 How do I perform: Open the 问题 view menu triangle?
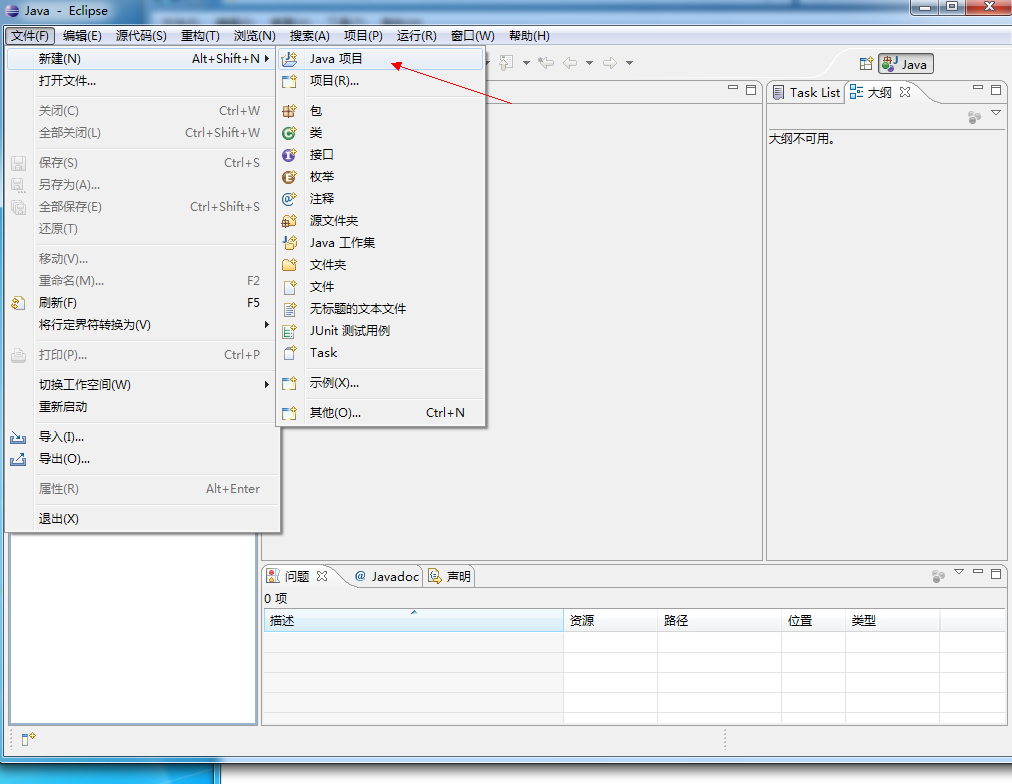click(959, 572)
